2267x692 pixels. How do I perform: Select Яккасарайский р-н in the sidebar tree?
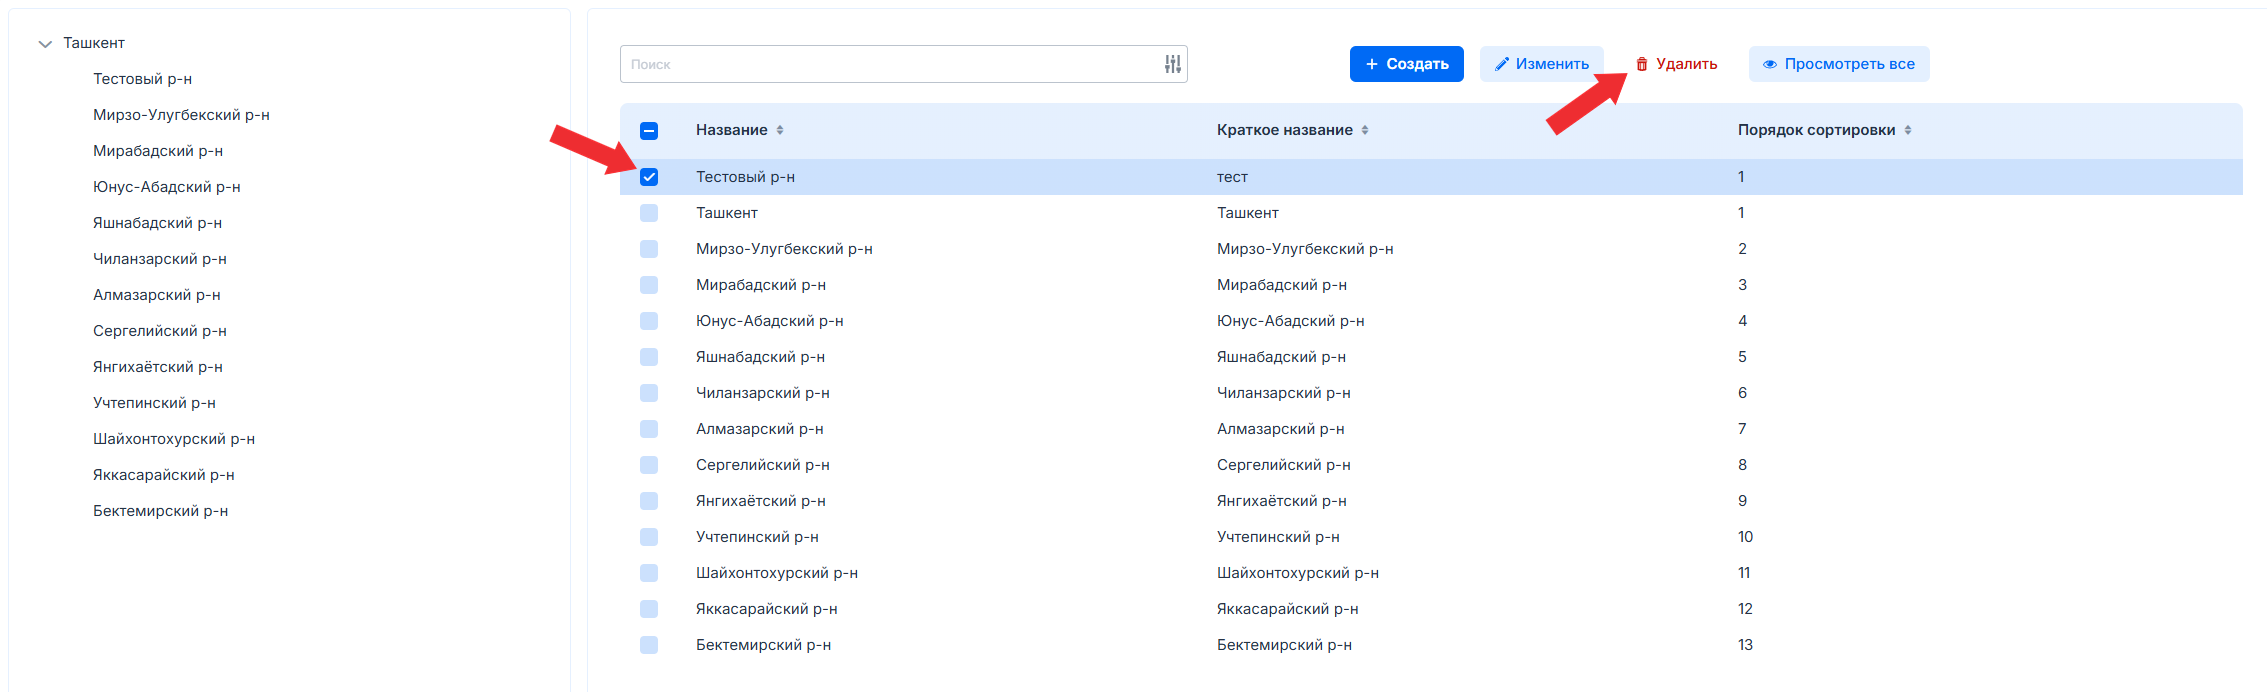pyautogui.click(x=163, y=475)
